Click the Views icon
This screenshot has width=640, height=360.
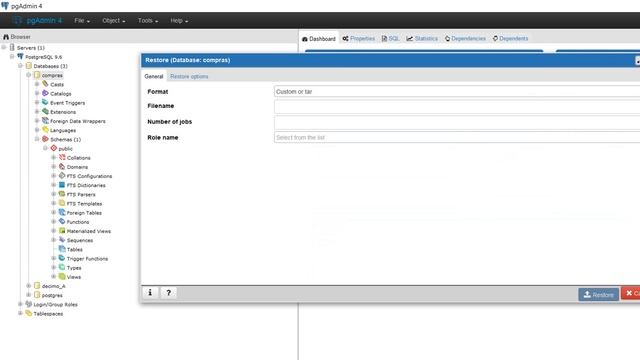point(62,276)
